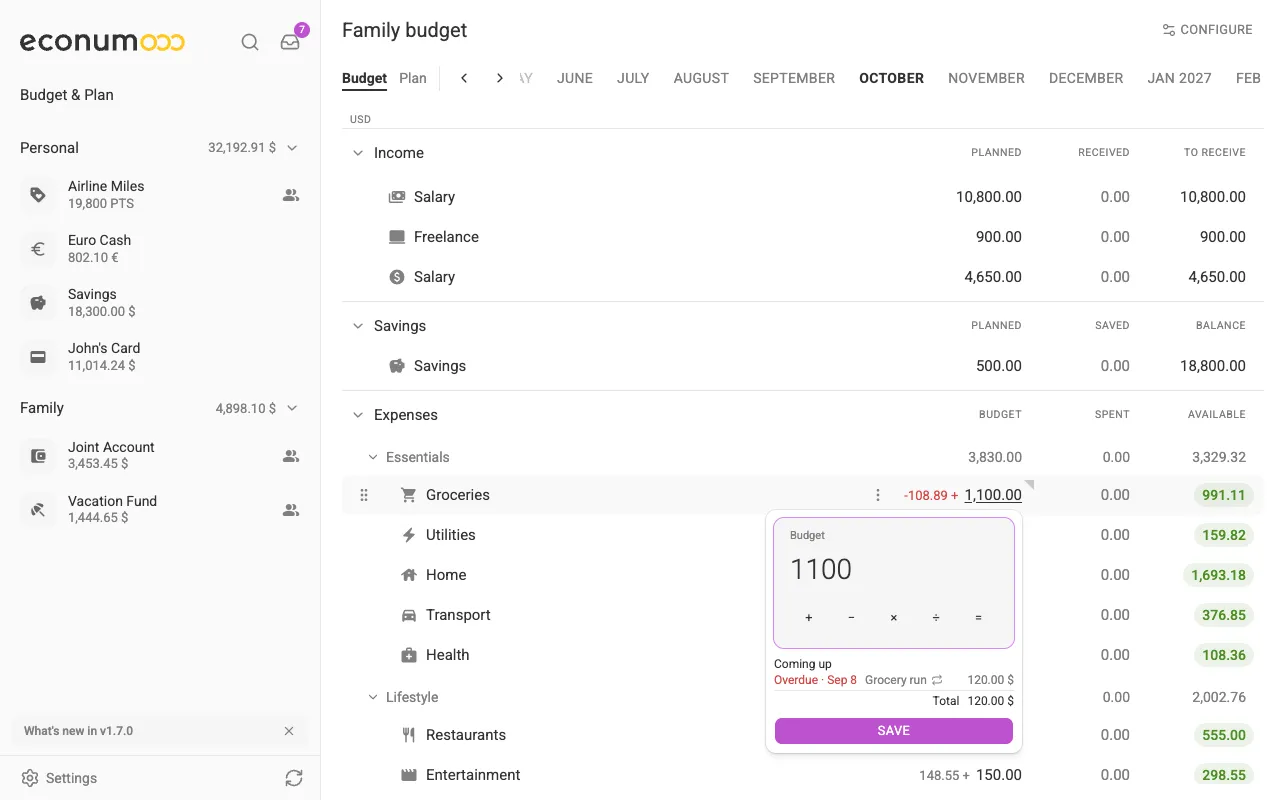Go to the previous months arrow
This screenshot has height=800, width=1280.
point(464,78)
